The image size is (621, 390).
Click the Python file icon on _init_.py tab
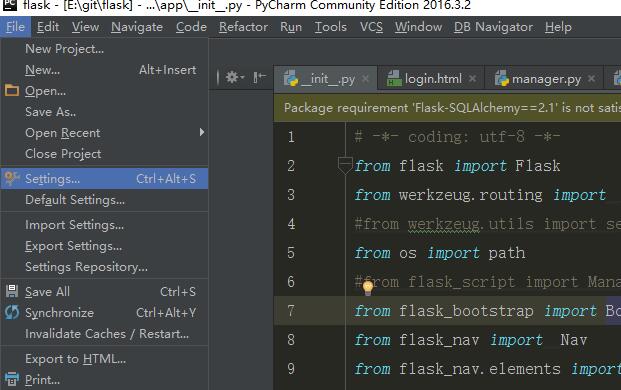(291, 78)
